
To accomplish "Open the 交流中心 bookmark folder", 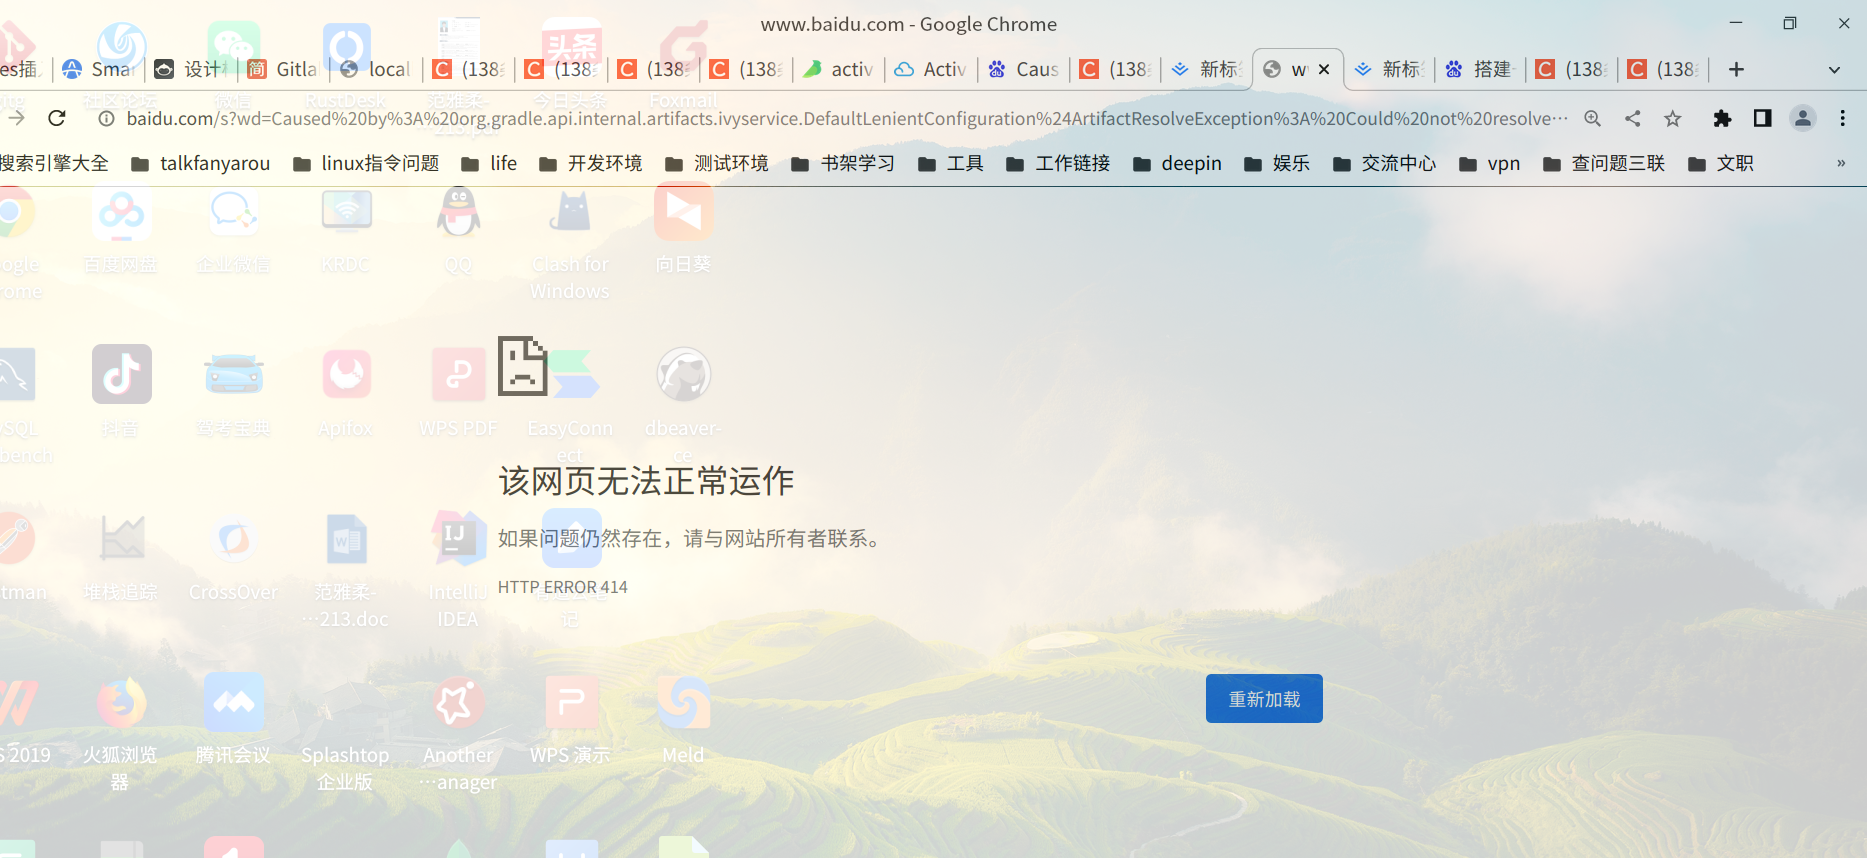I will 1384,163.
